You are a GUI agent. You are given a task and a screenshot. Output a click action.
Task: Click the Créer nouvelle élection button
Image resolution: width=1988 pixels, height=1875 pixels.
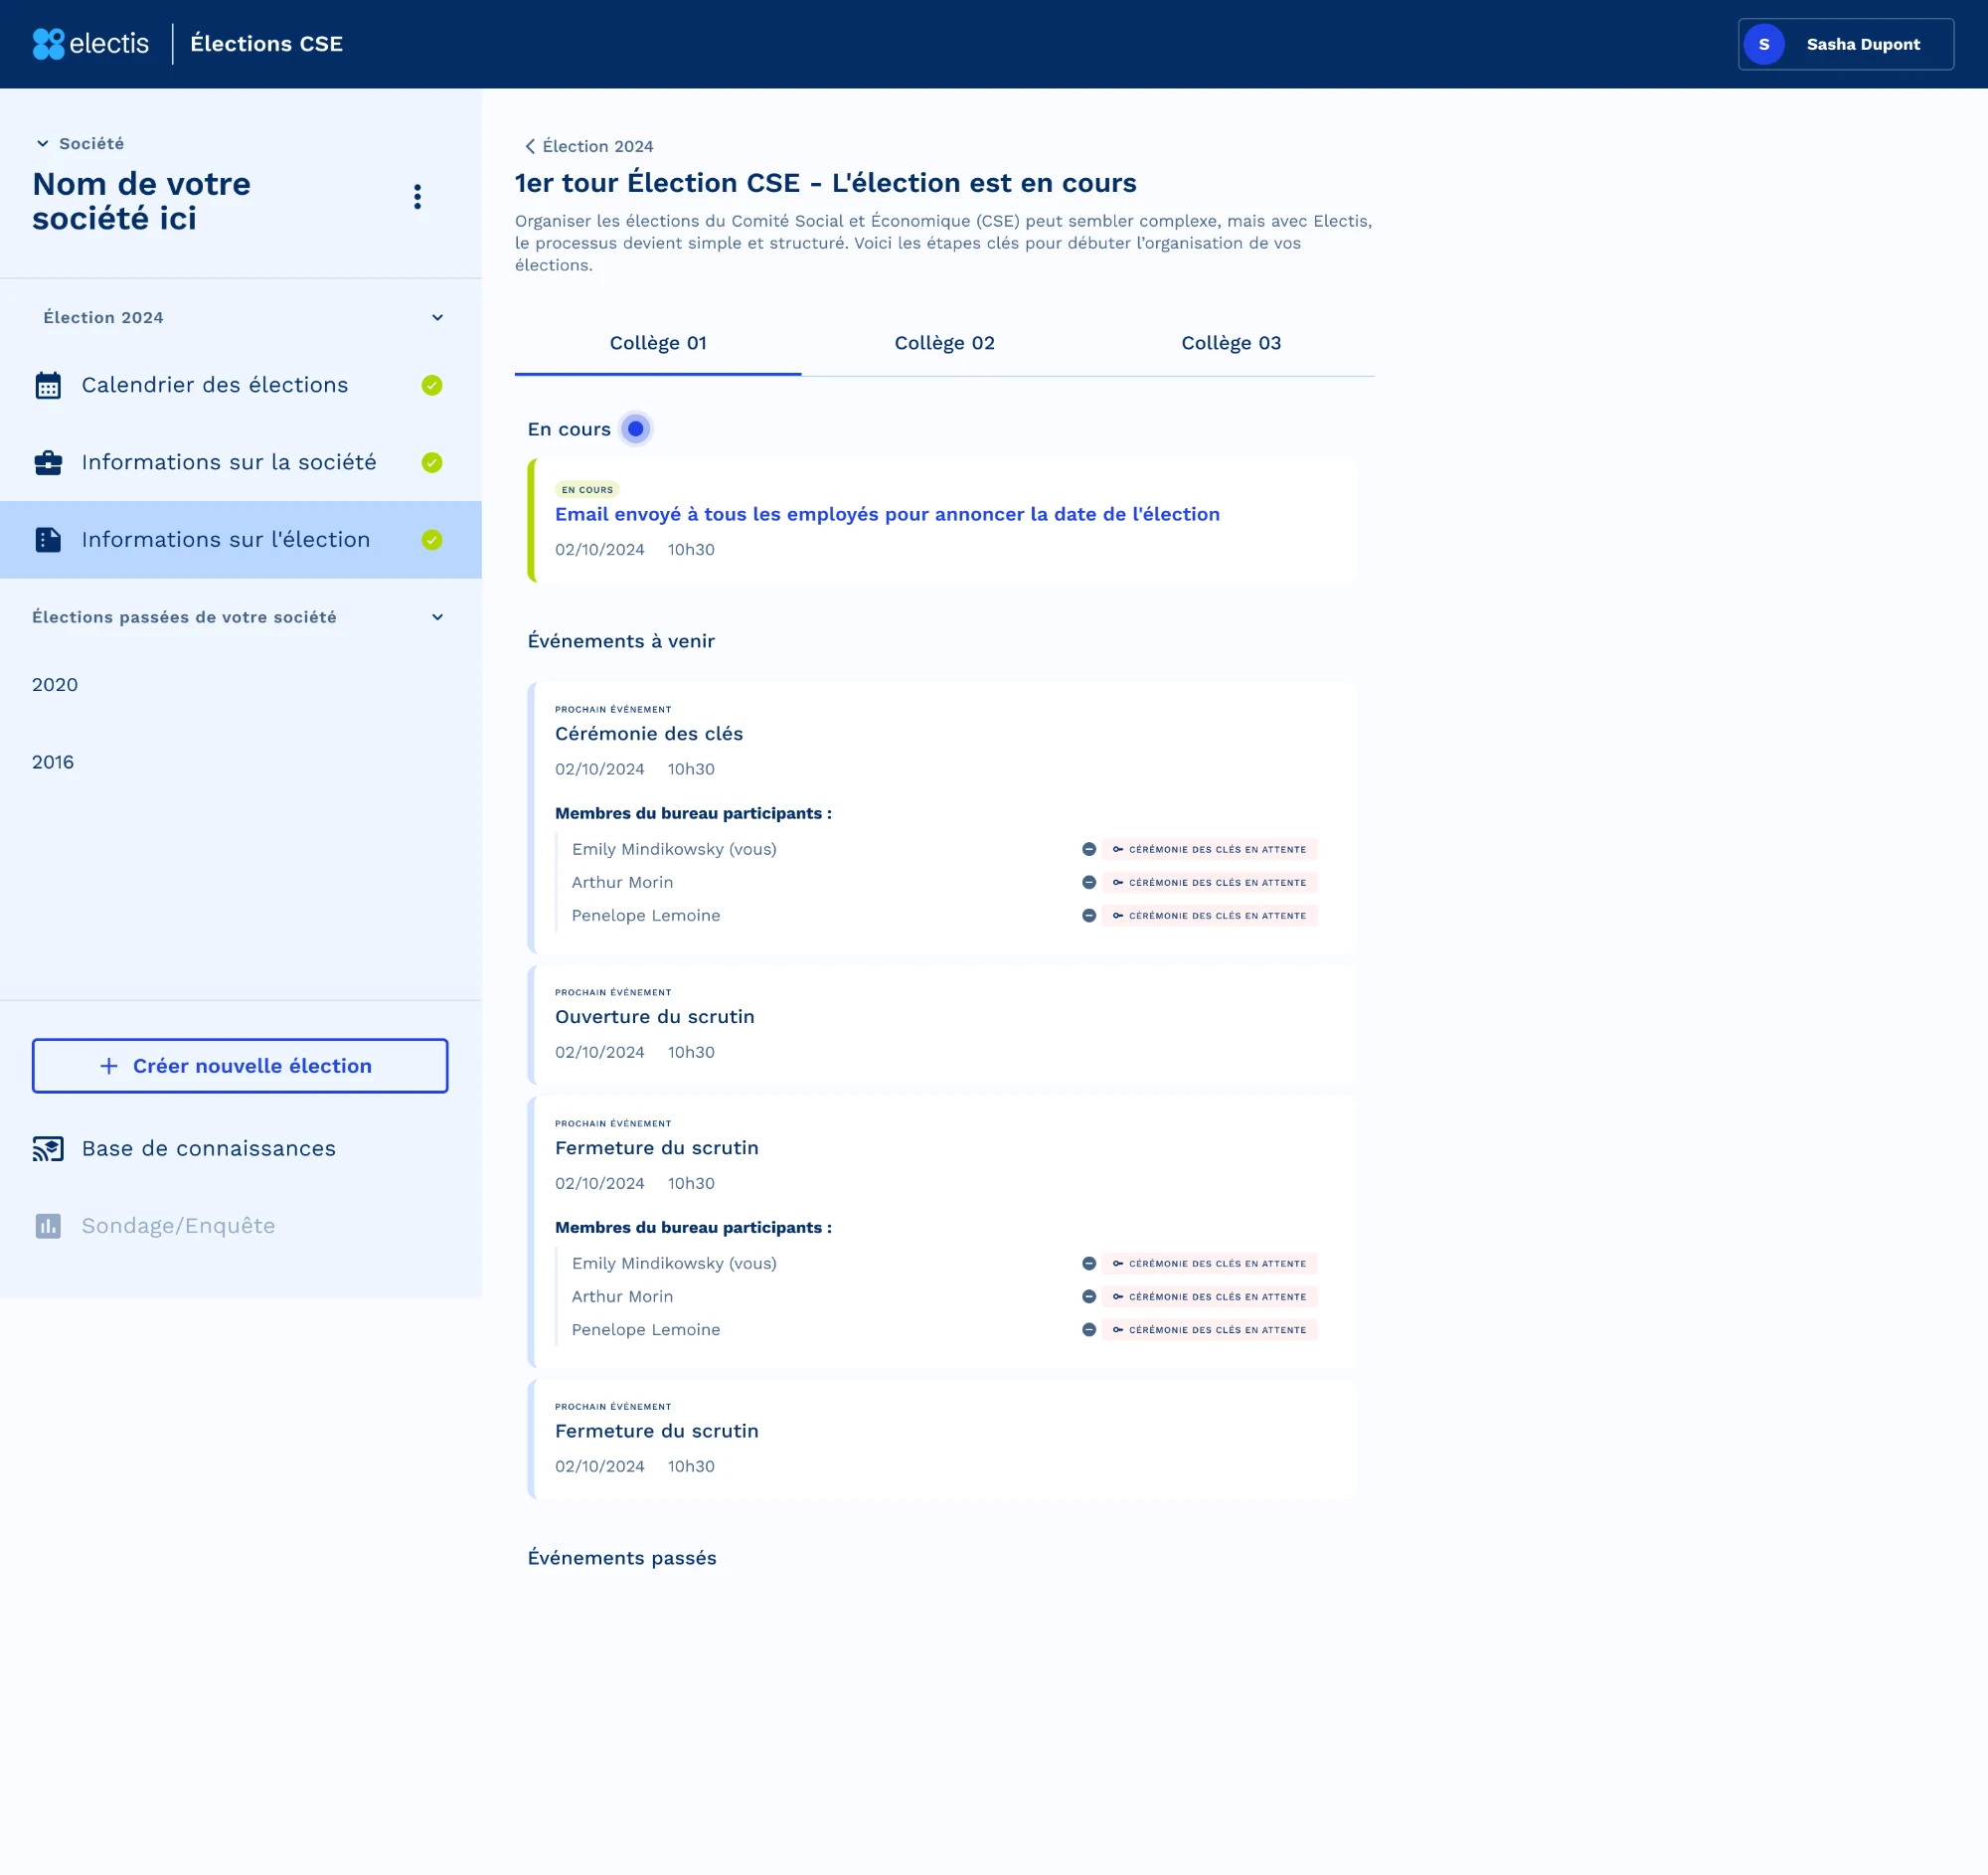coord(240,1066)
